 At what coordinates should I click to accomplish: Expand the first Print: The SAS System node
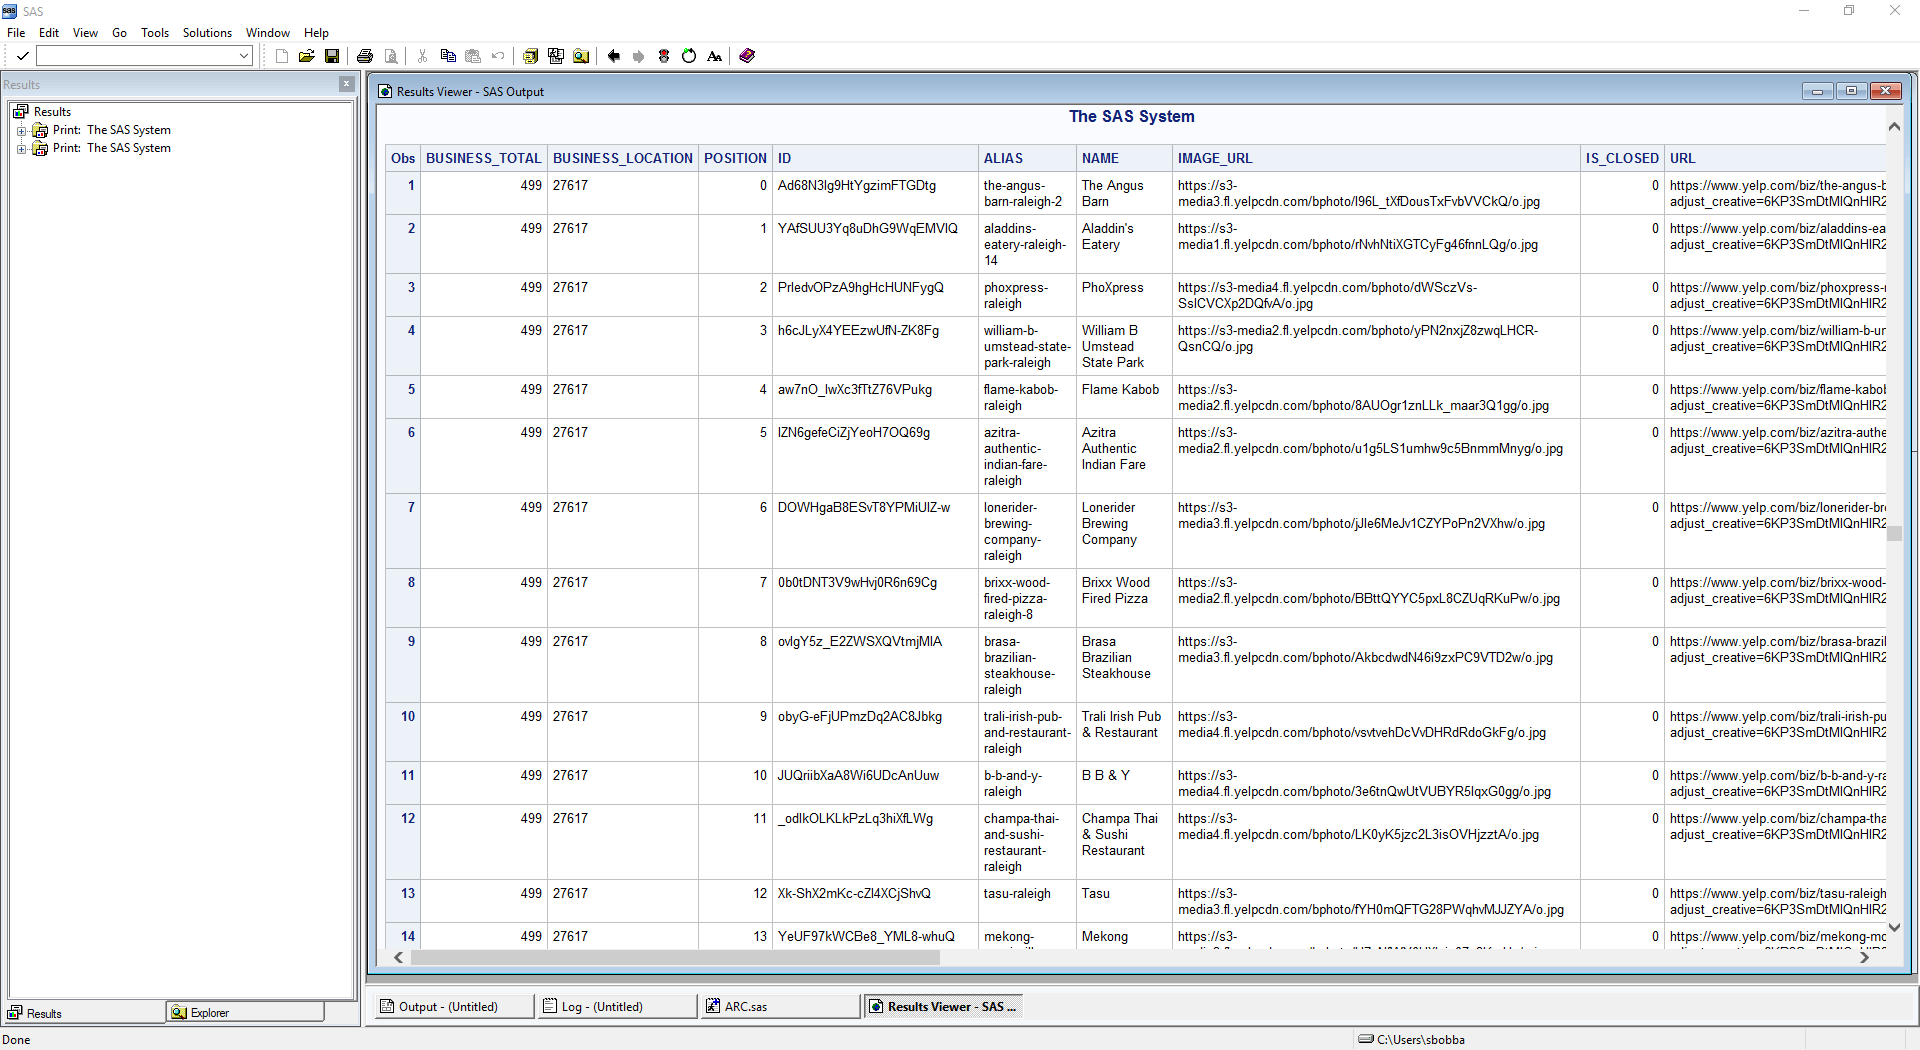coord(21,131)
